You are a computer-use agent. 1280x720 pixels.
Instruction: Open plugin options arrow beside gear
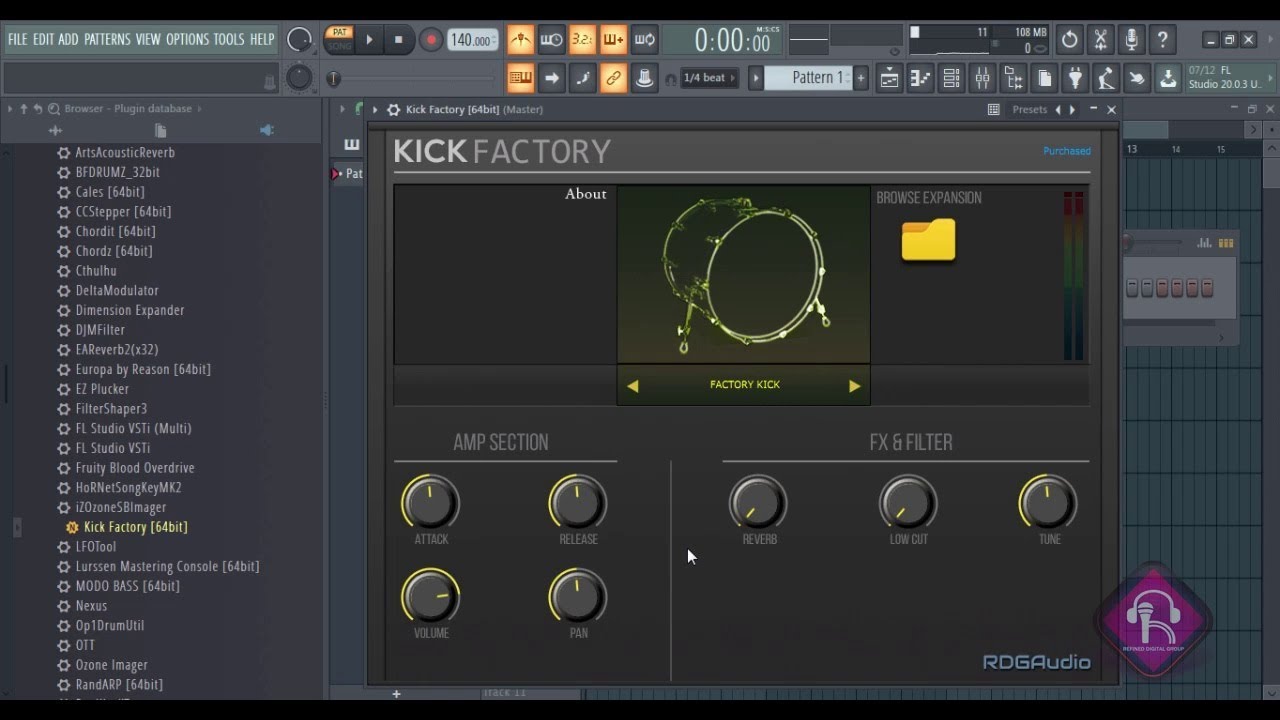click(x=375, y=110)
